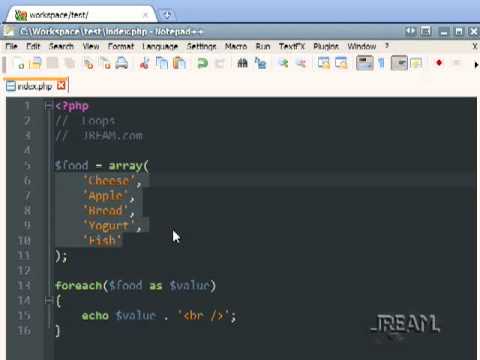Click the 'Bread' string on line 8
The width and height of the screenshot is (480, 360).
point(106,211)
